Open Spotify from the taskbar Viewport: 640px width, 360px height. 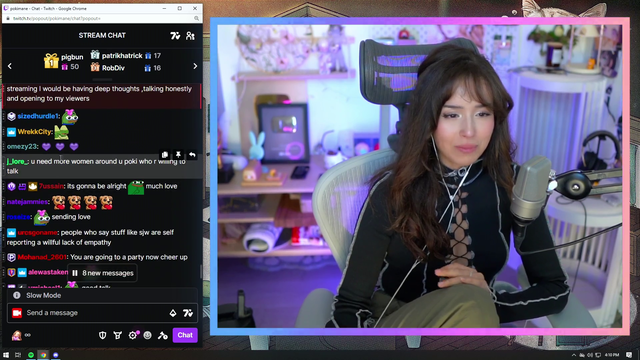(x=31, y=355)
